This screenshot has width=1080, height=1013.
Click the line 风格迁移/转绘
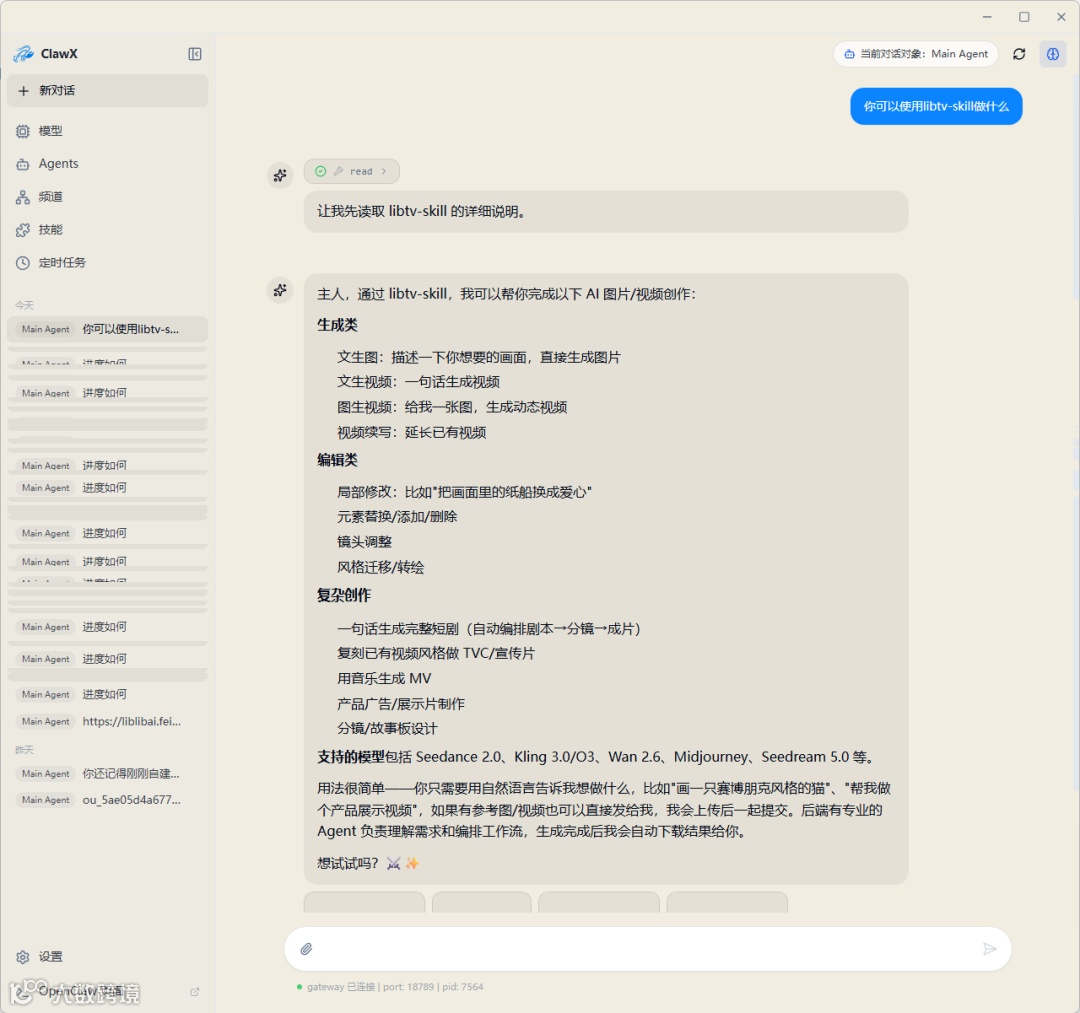pos(380,567)
